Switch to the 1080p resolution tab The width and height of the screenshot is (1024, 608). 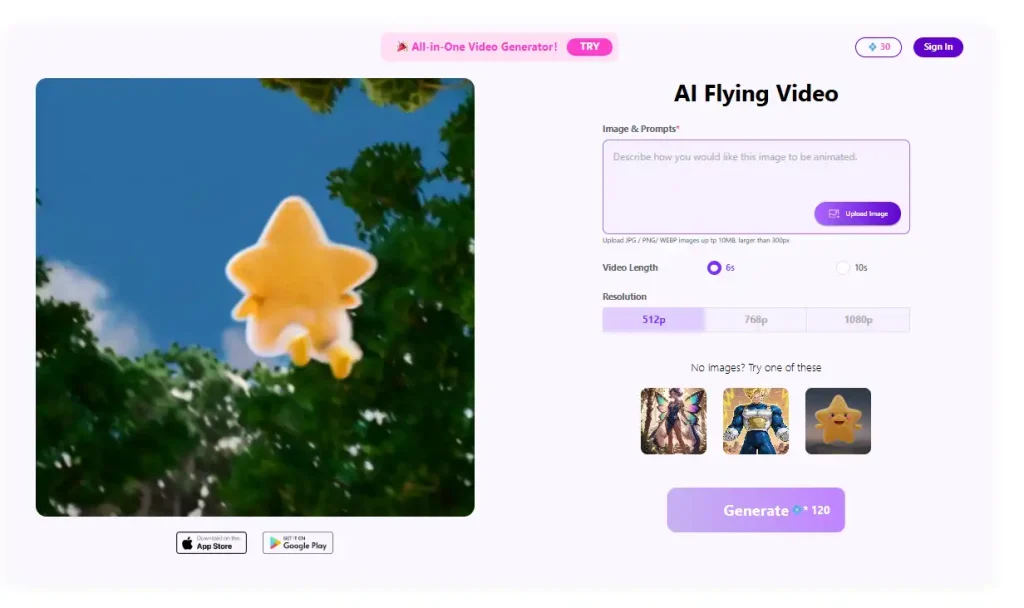(x=857, y=319)
